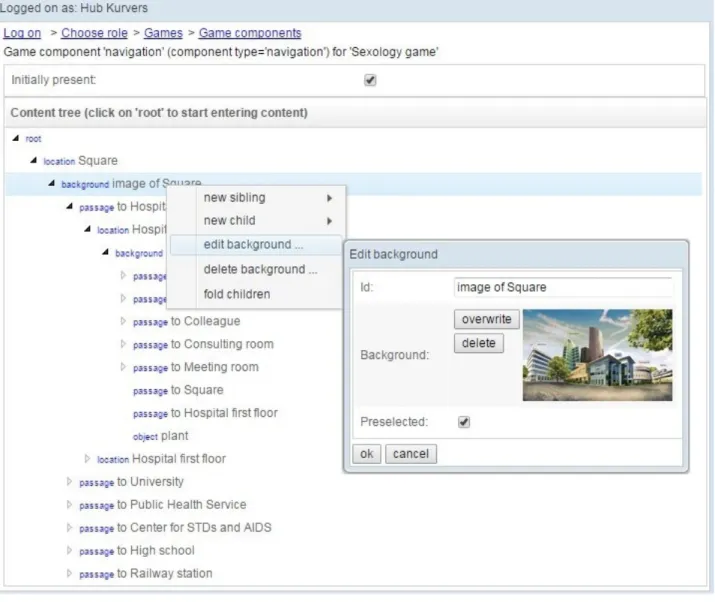The width and height of the screenshot is (715, 602).
Task: Select the passage to Square item
Action: [x=178, y=390]
